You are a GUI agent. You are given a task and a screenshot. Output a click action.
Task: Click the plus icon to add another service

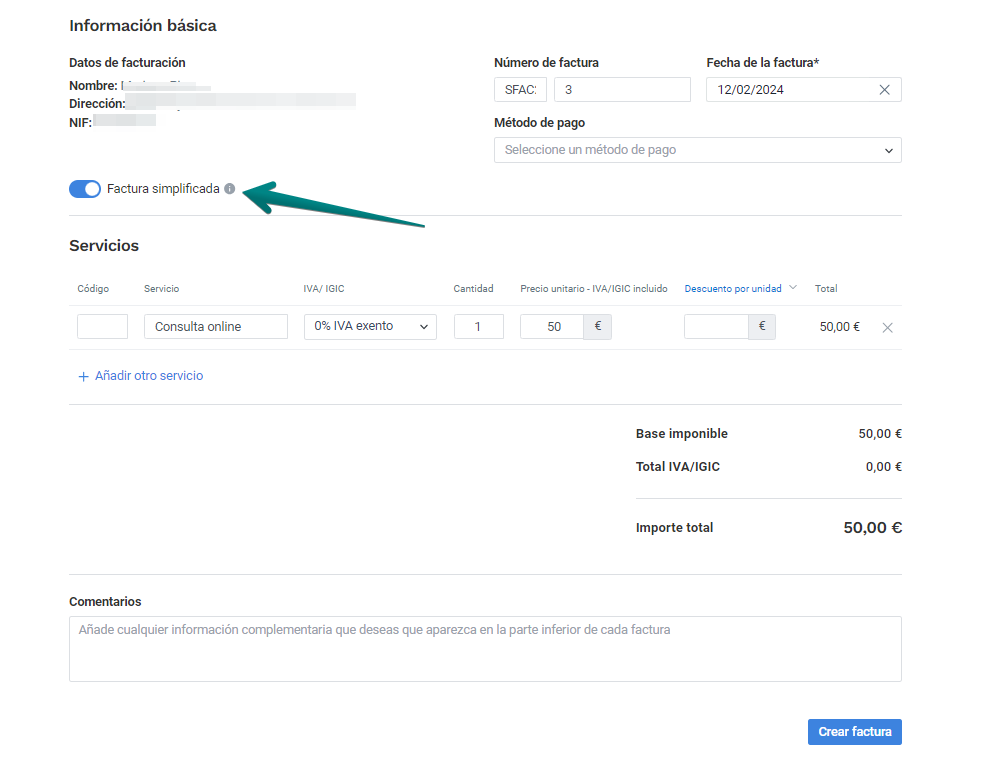click(83, 377)
